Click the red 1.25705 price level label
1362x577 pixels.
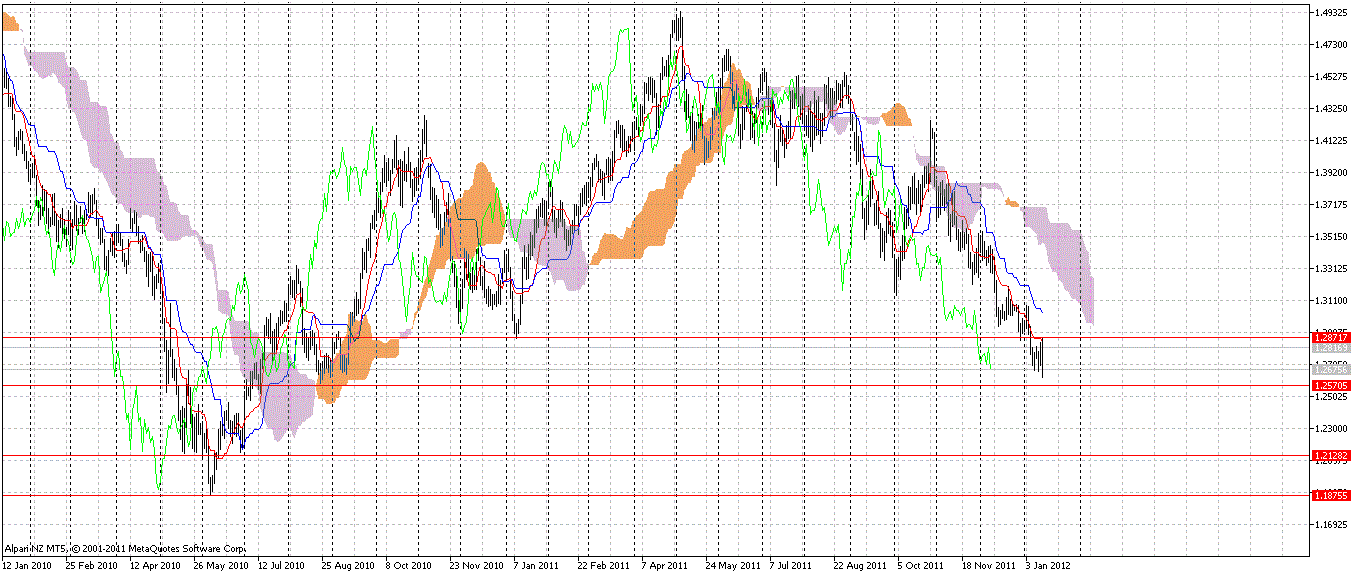coord(1331,385)
